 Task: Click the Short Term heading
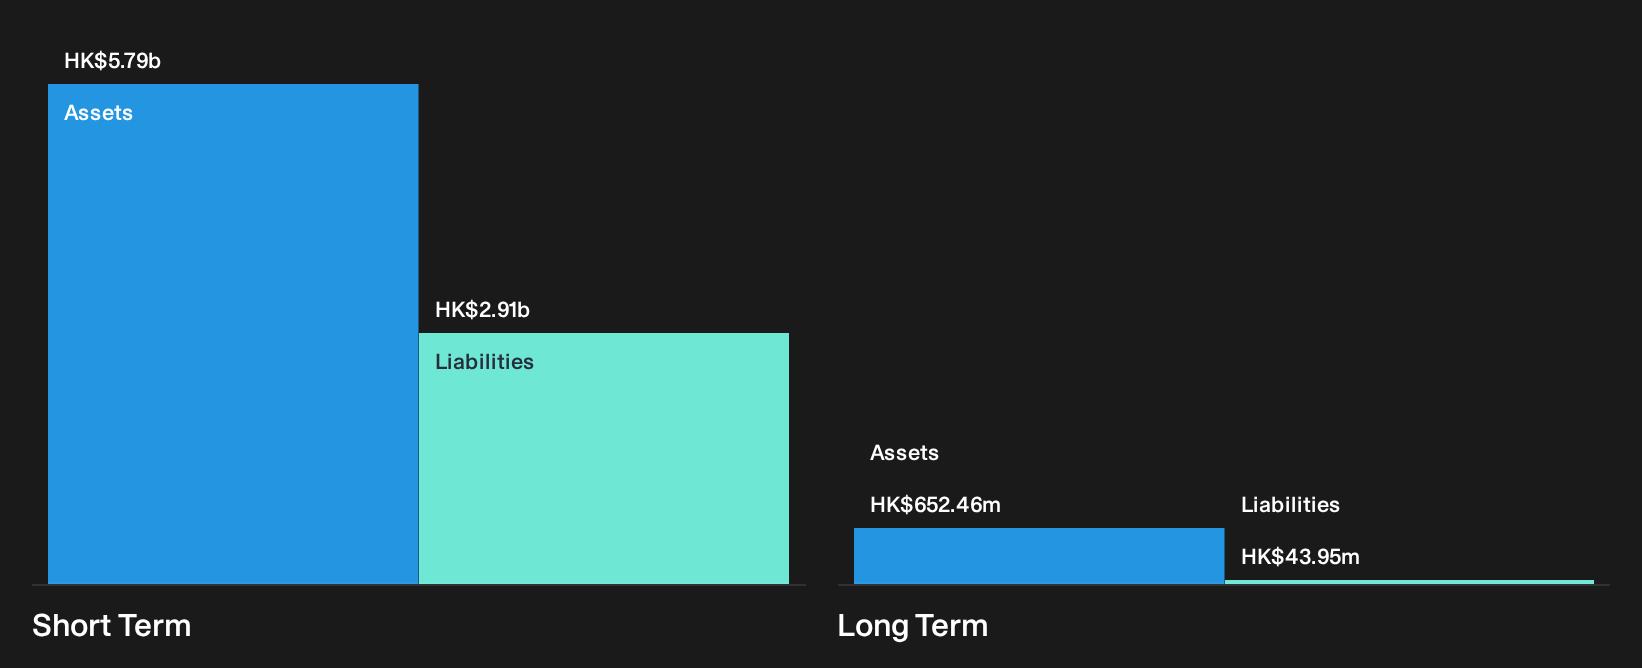pyautogui.click(x=111, y=626)
